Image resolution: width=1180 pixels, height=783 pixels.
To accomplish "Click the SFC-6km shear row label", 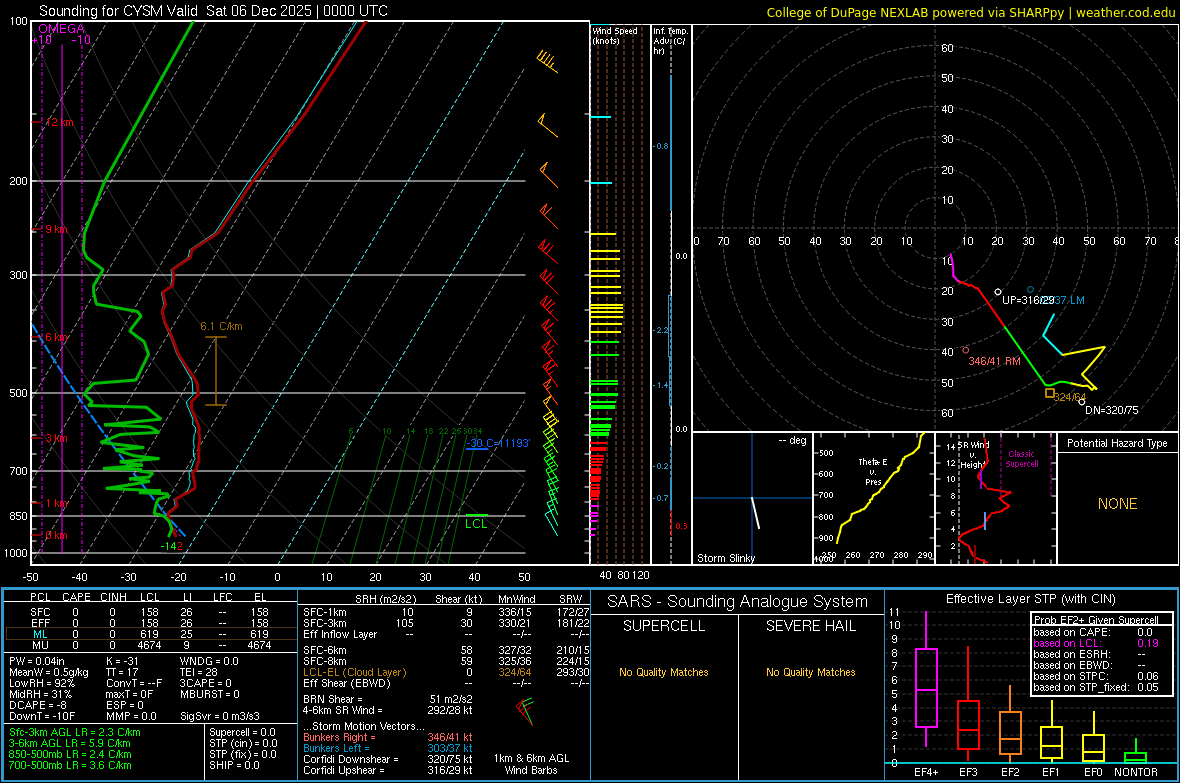I will (x=325, y=650).
